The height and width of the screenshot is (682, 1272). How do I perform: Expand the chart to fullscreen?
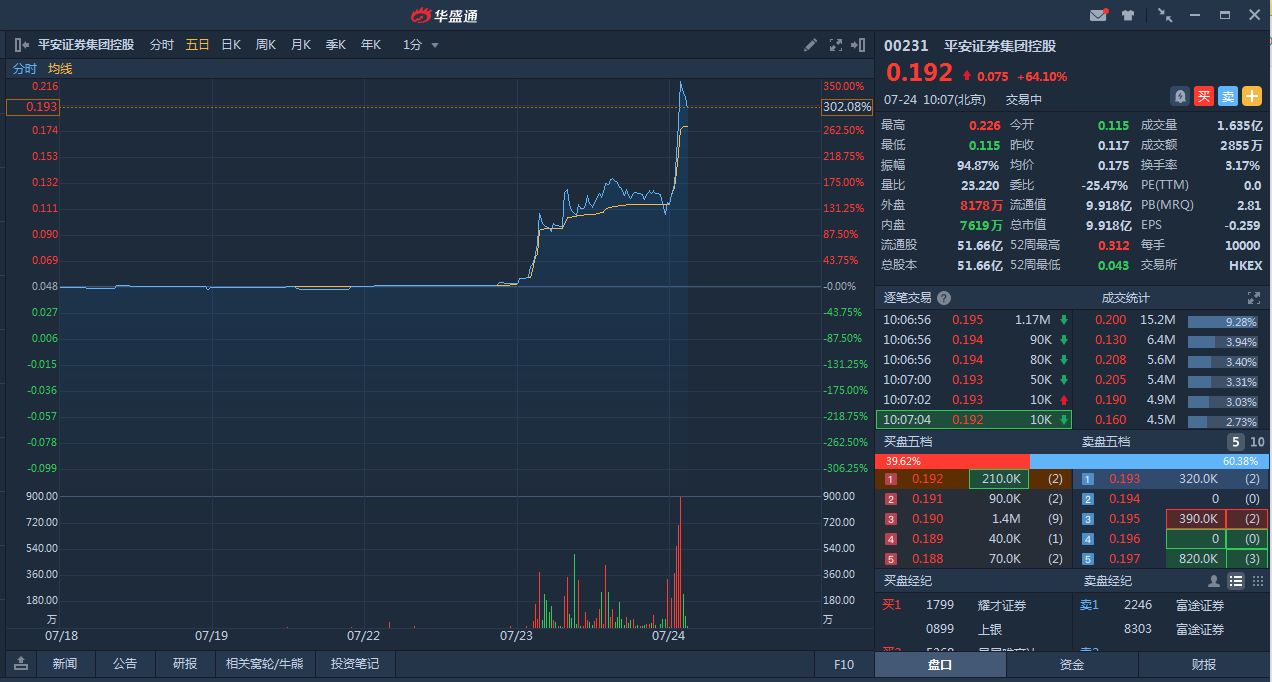coord(836,45)
